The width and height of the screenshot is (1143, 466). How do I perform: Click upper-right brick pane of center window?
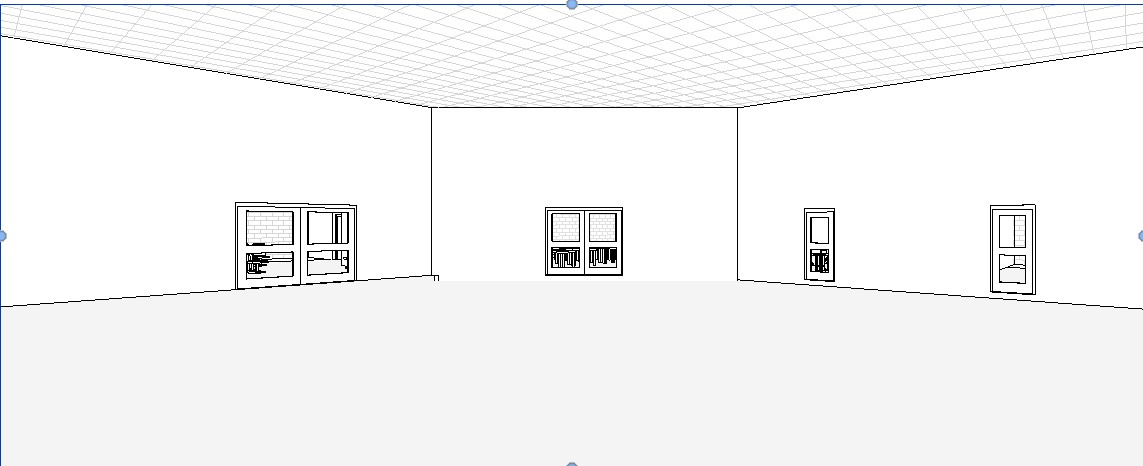[602, 227]
